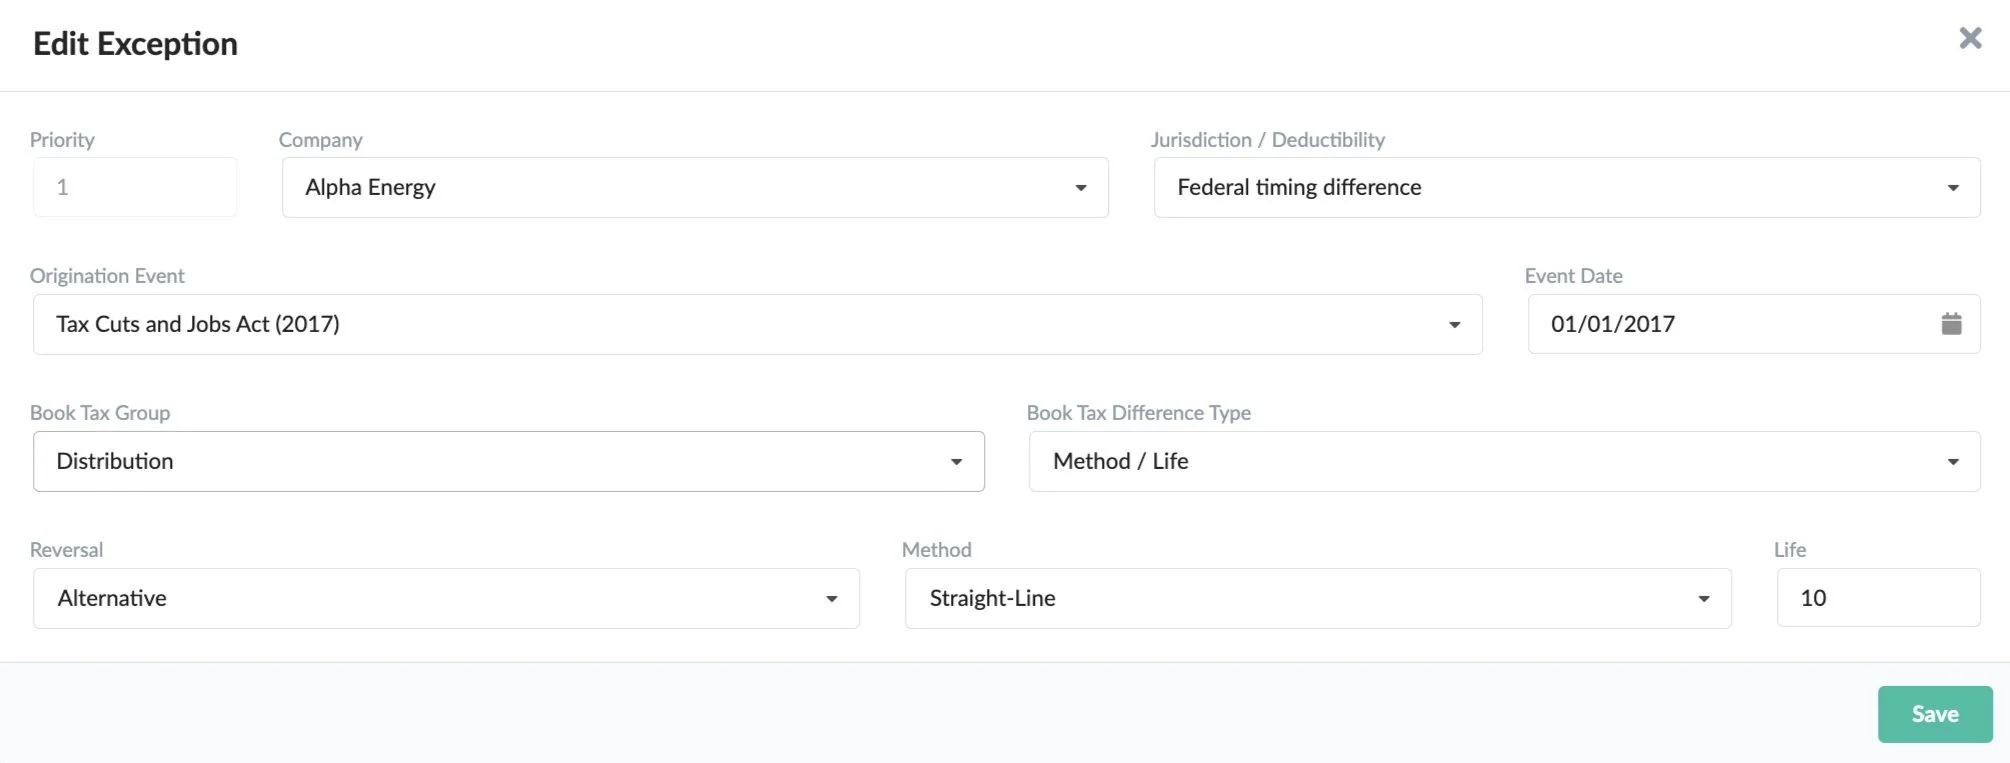Image resolution: width=2010 pixels, height=763 pixels.
Task: Open the Method dropdown showing Straight-Line
Action: [1300, 598]
